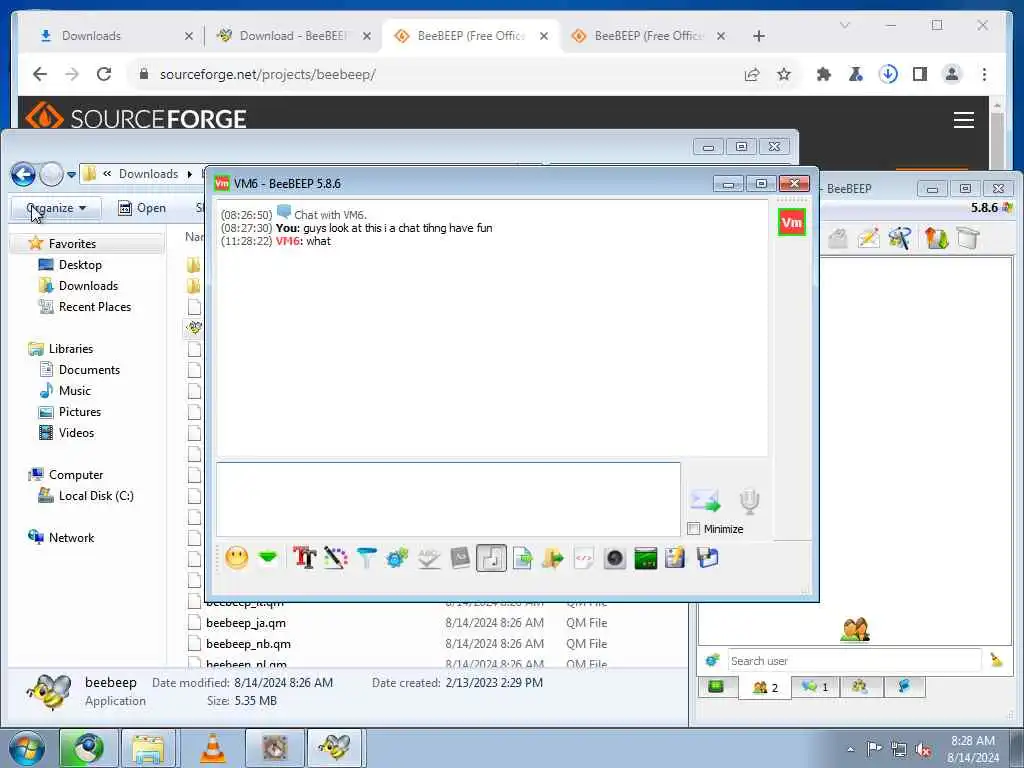
Task: Click the Search user field
Action: click(854, 661)
